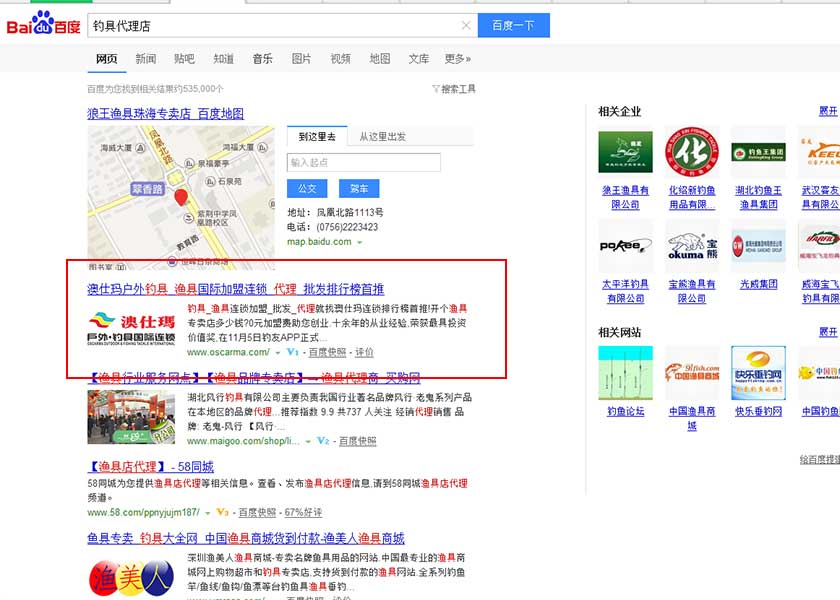Image resolution: width=840 pixels, height=600 pixels.
Task: Open the 知道 tab
Action: coord(223,58)
